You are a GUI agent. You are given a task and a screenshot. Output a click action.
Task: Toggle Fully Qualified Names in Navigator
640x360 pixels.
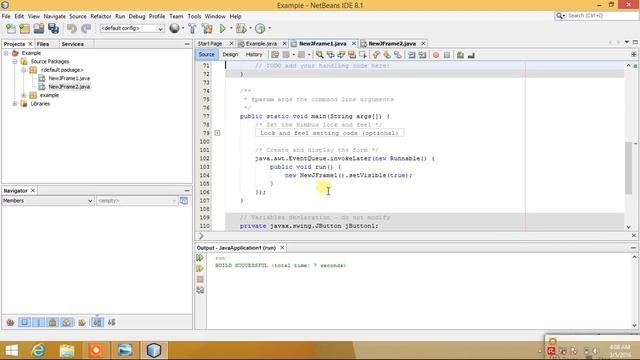pyautogui.click(x=82, y=322)
